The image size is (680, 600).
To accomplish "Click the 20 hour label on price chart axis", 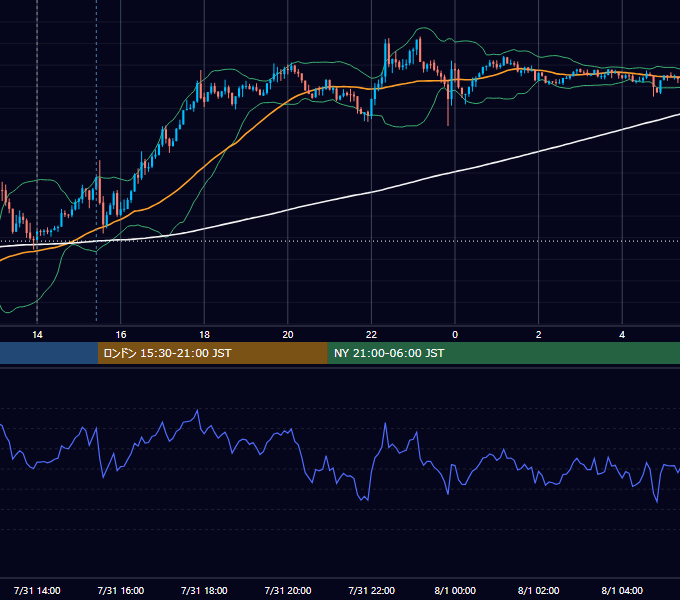I will click(288, 335).
